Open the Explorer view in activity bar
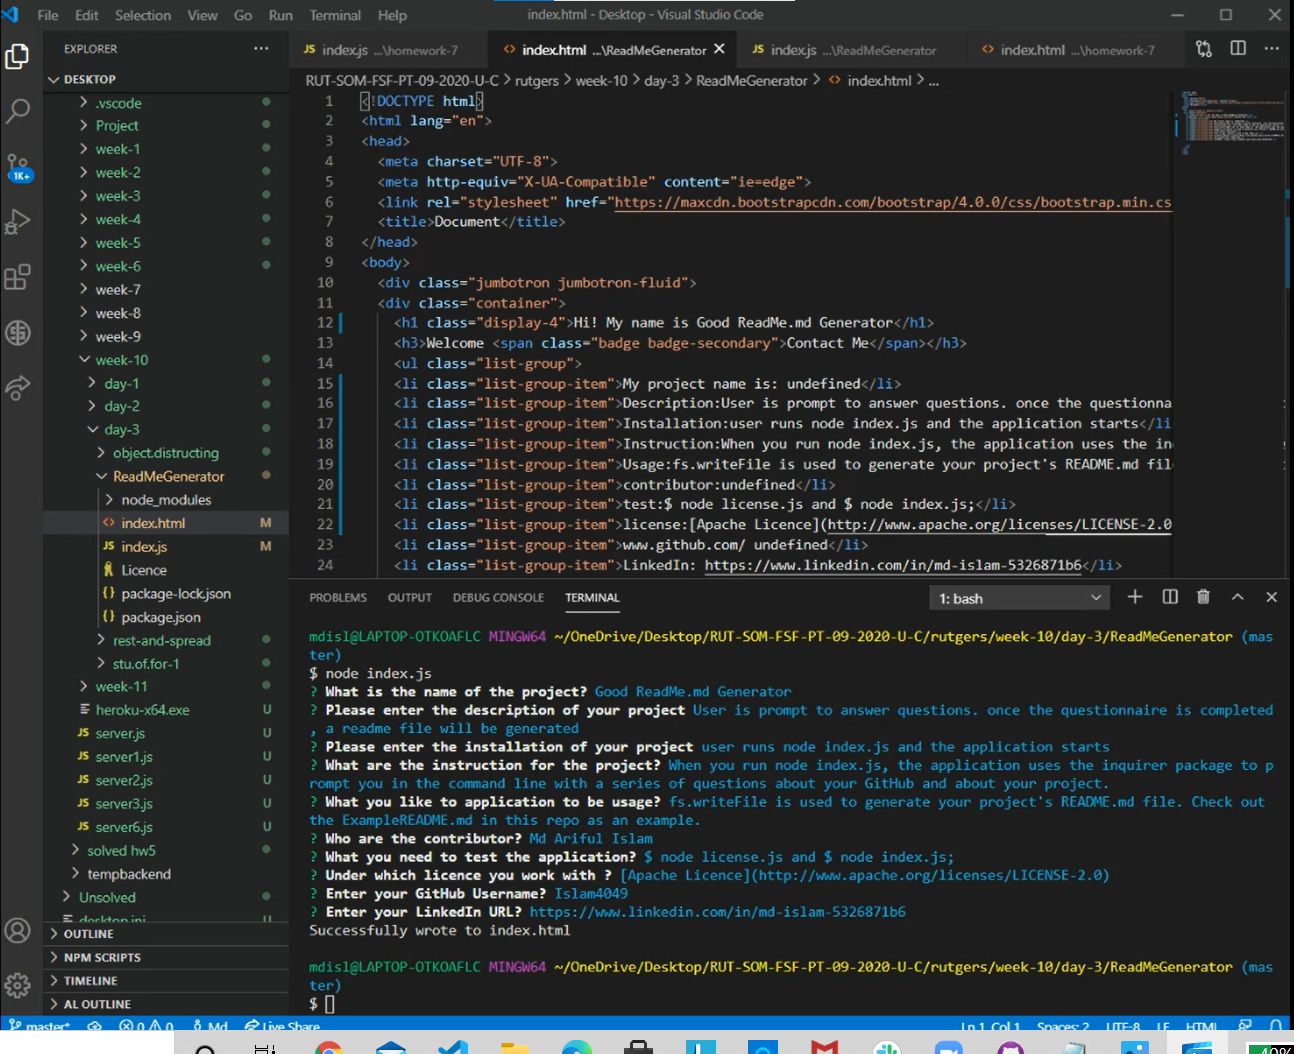Viewport: 1294px width, 1054px height. pyautogui.click(x=17, y=57)
